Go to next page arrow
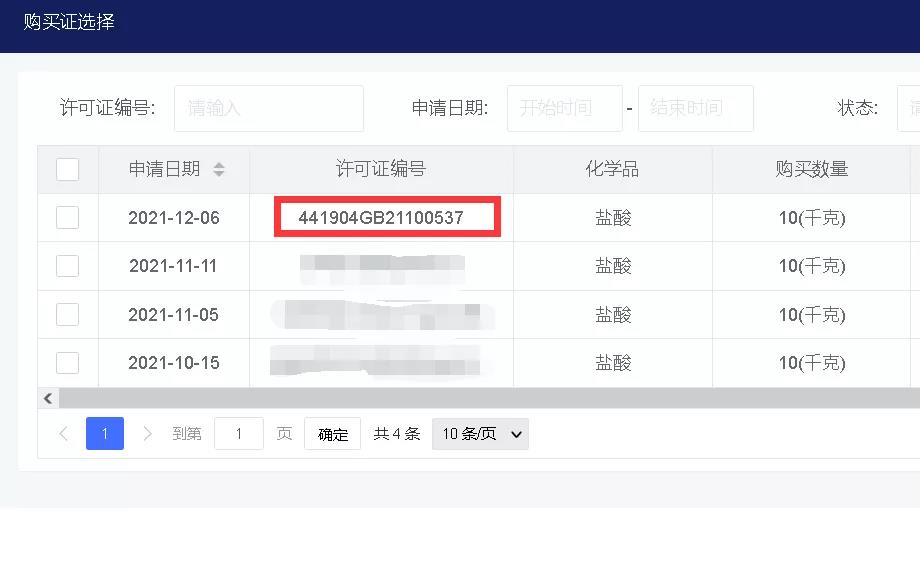This screenshot has width=920, height=584. coord(148,434)
